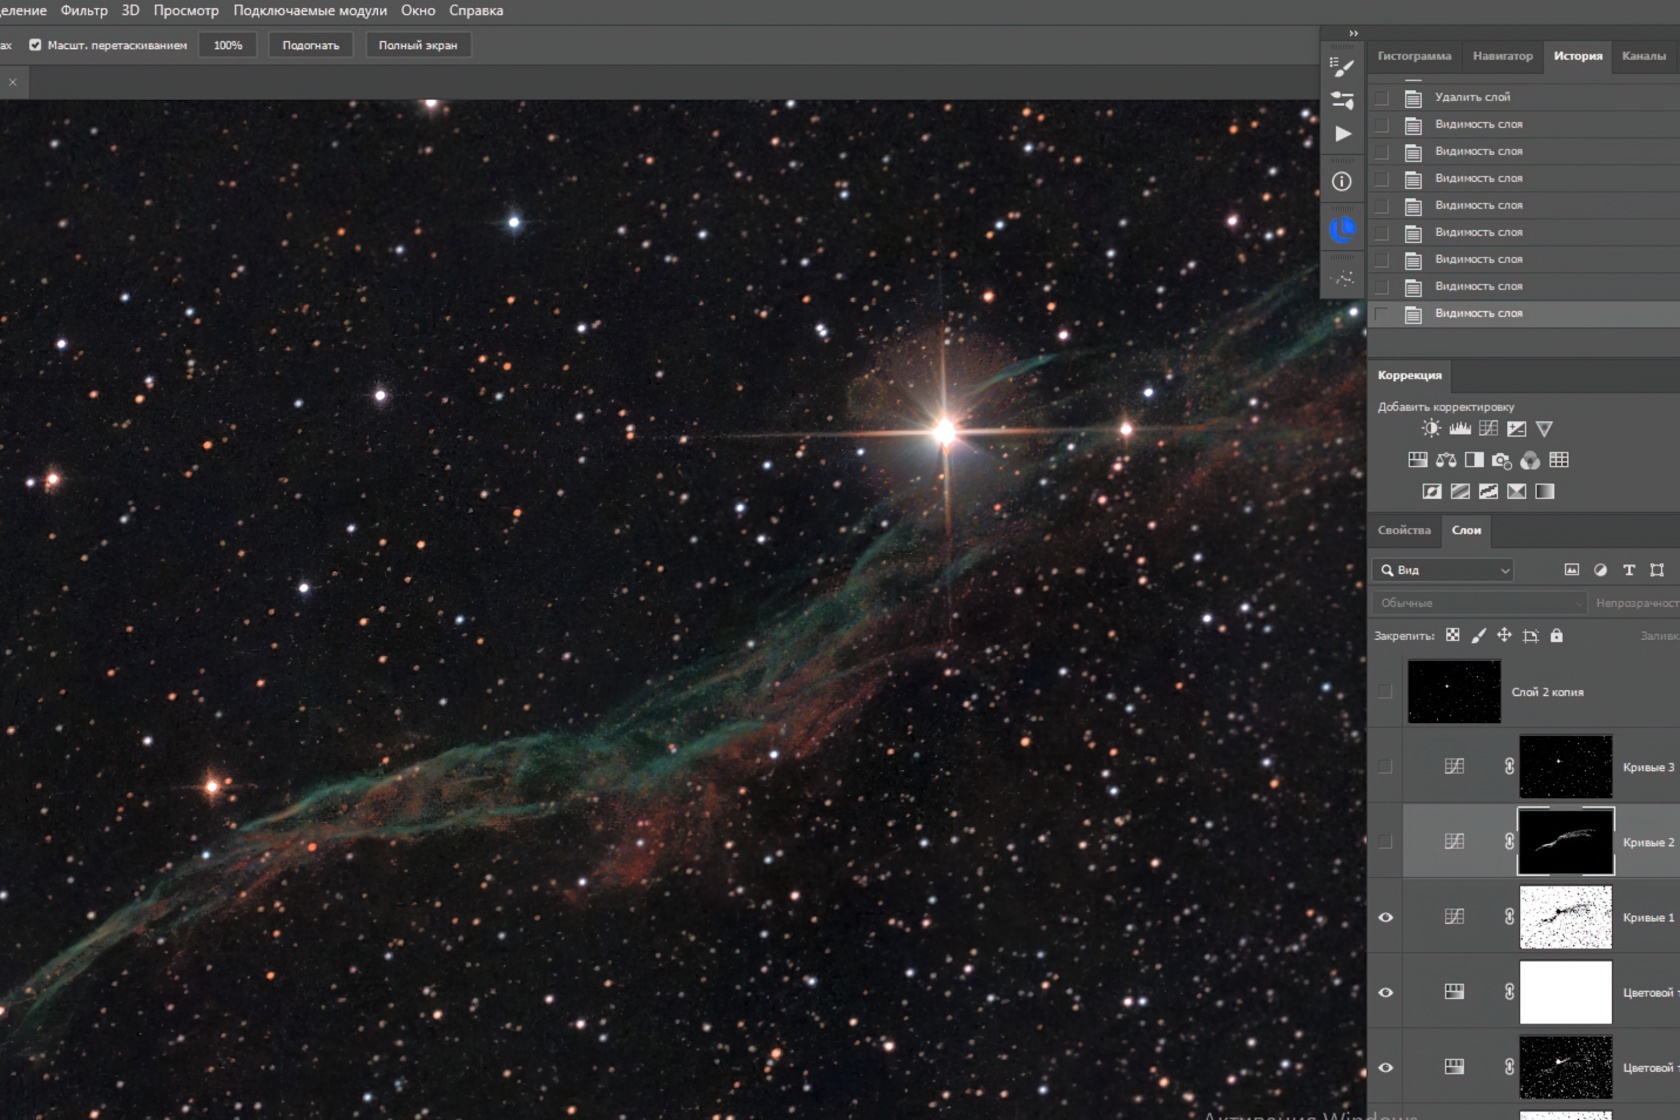Add a Photo Filter adjustment

[x=1502, y=460]
